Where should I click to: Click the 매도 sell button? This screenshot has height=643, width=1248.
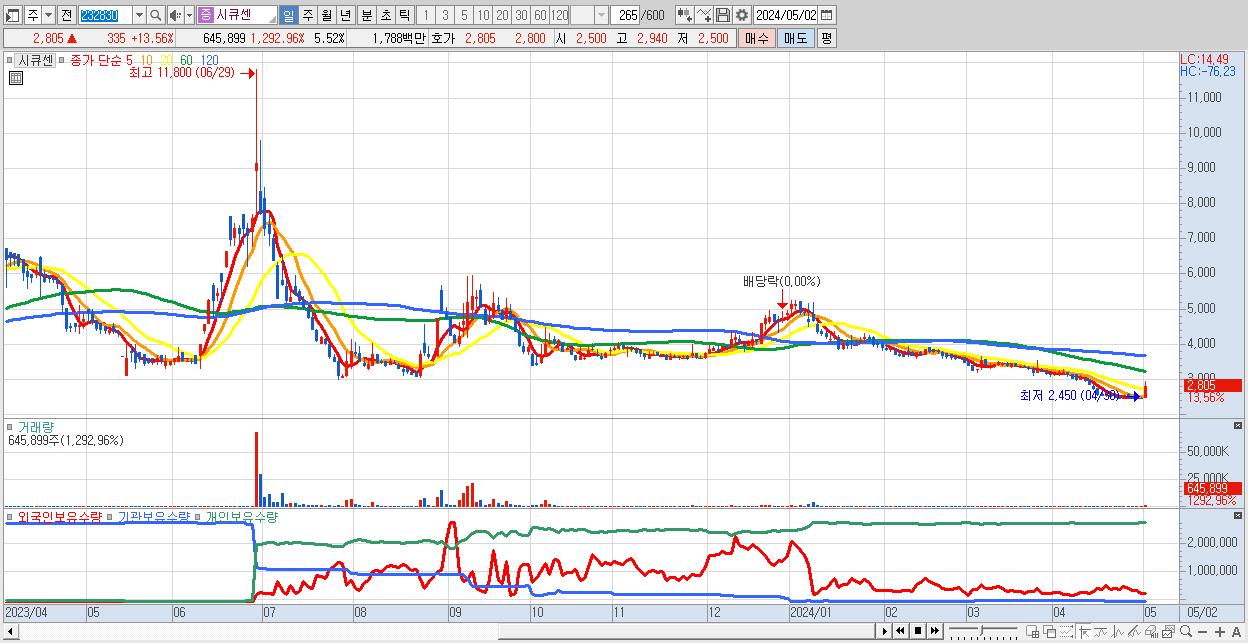[x=795, y=38]
